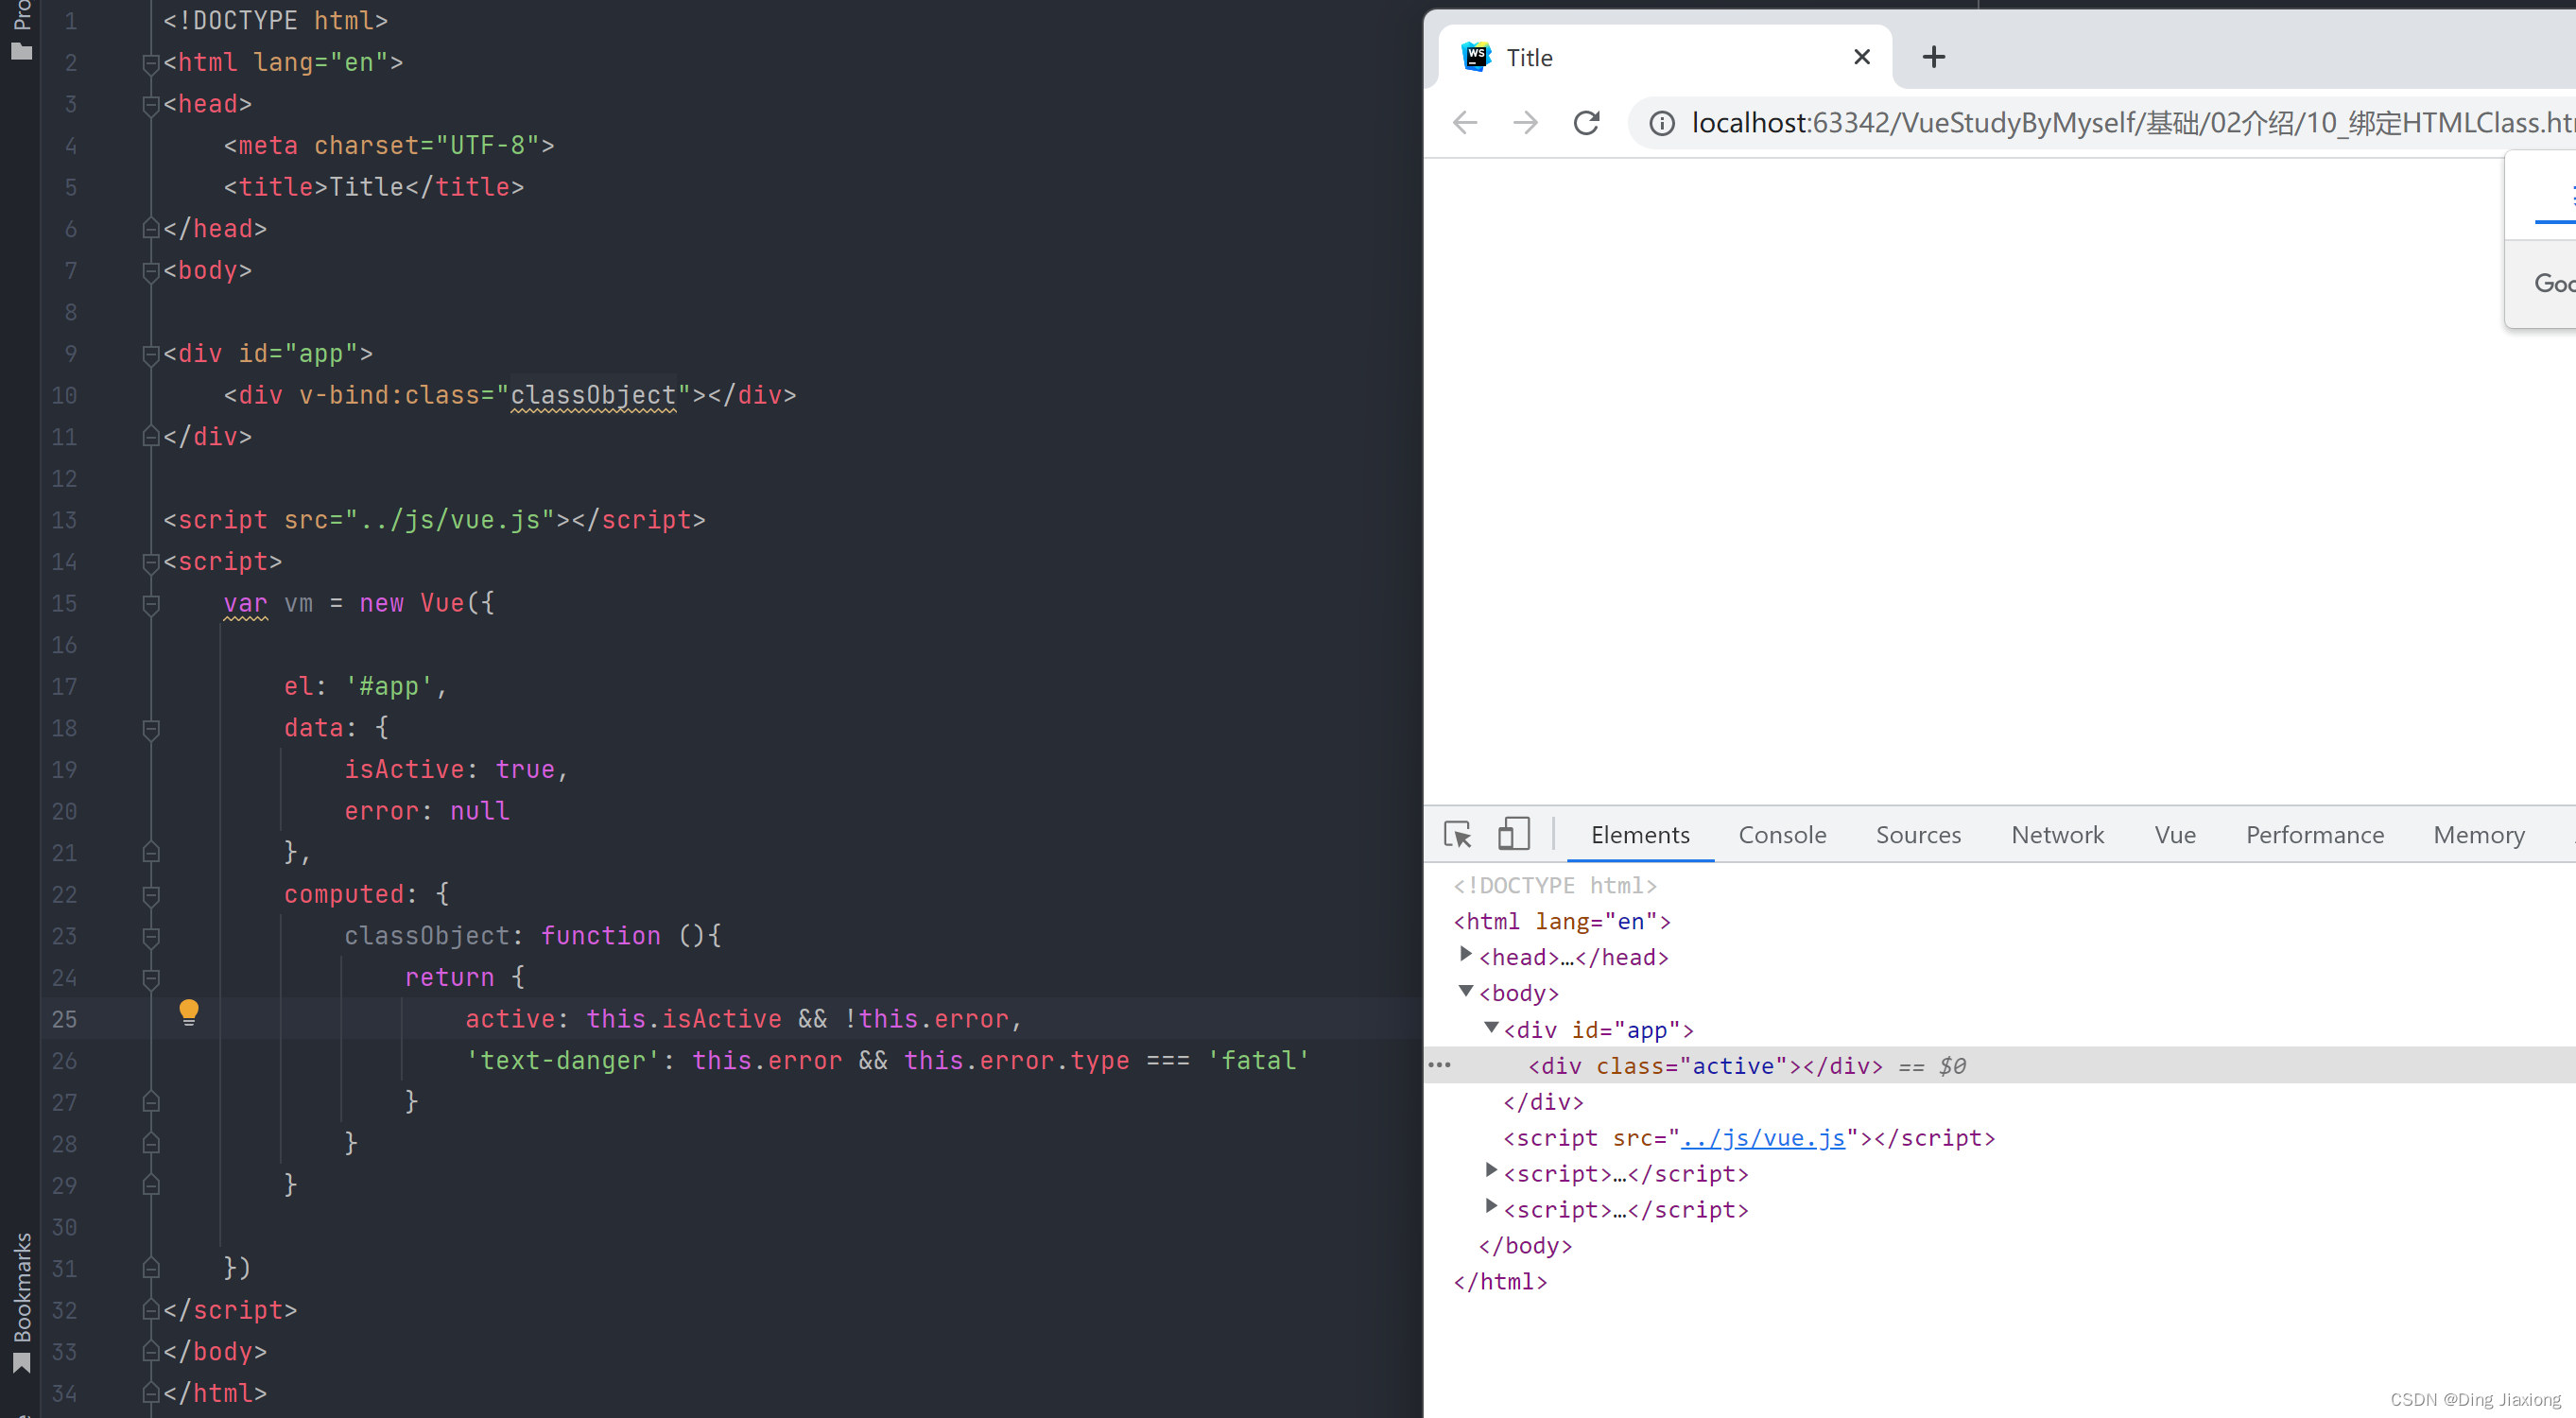Click classObject in the v-bind:class attribute
Image resolution: width=2576 pixels, height=1418 pixels.
(x=593, y=395)
